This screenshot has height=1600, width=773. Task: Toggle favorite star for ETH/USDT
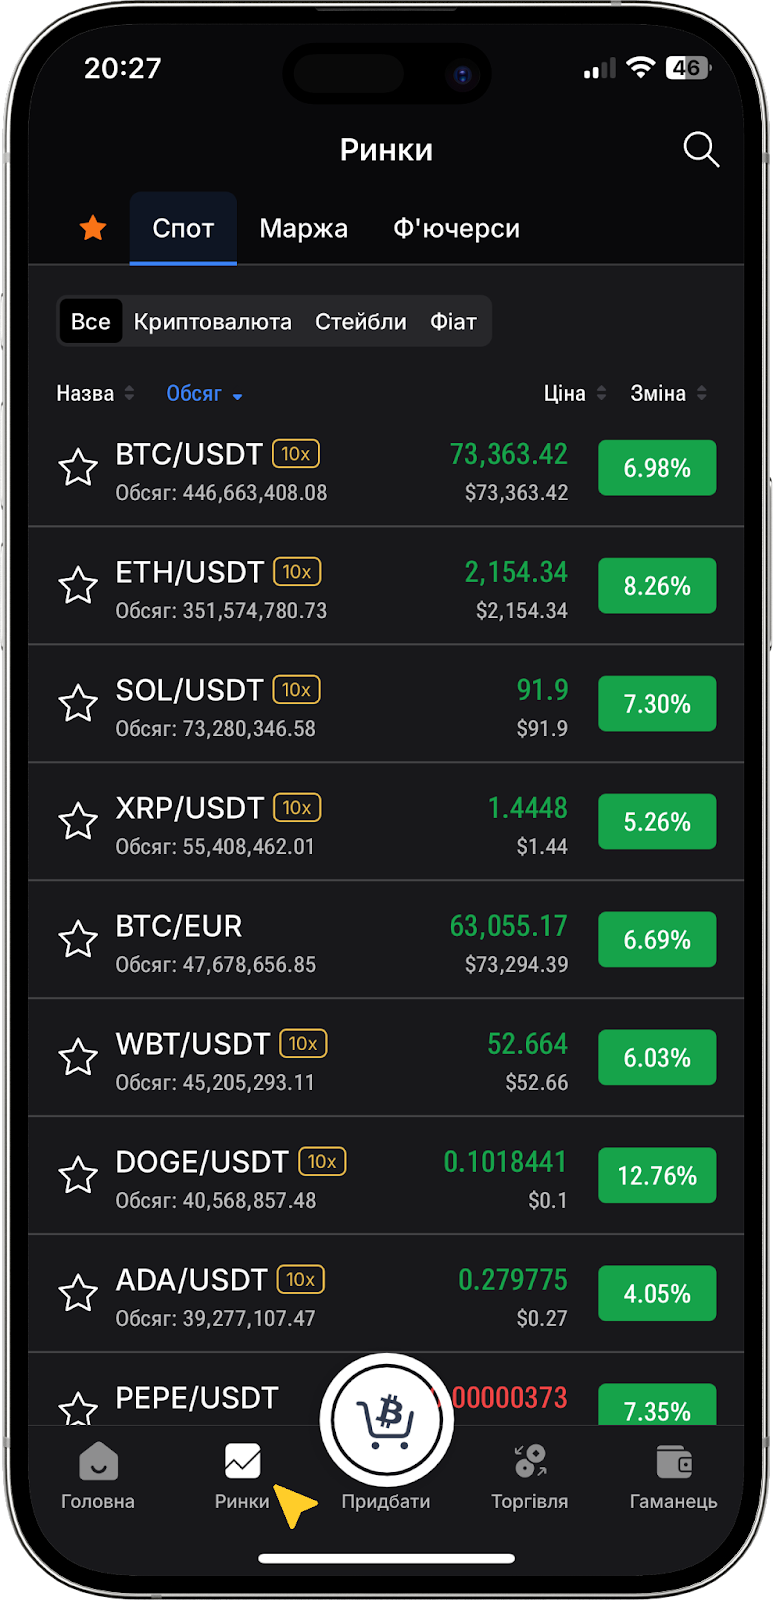(x=78, y=586)
